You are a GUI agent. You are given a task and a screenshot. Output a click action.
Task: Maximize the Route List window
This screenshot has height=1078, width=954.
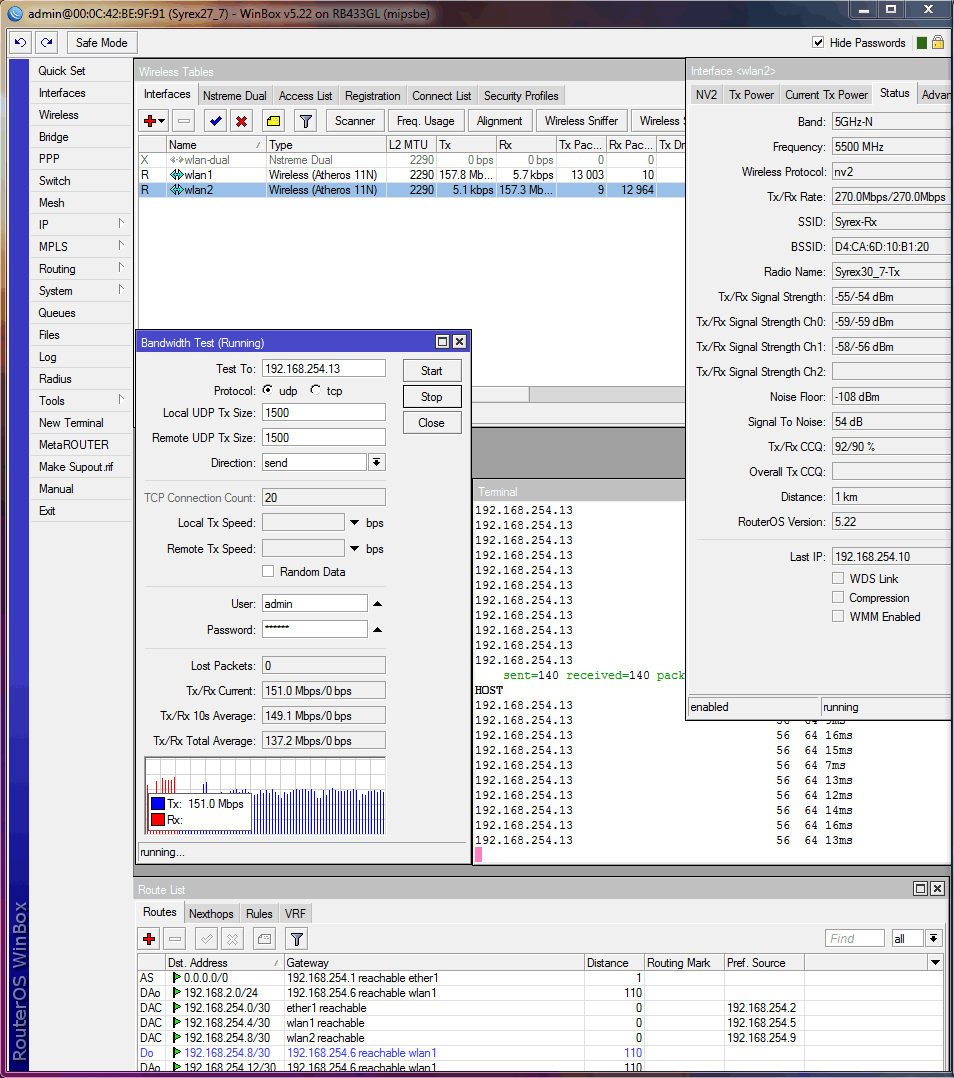click(920, 889)
